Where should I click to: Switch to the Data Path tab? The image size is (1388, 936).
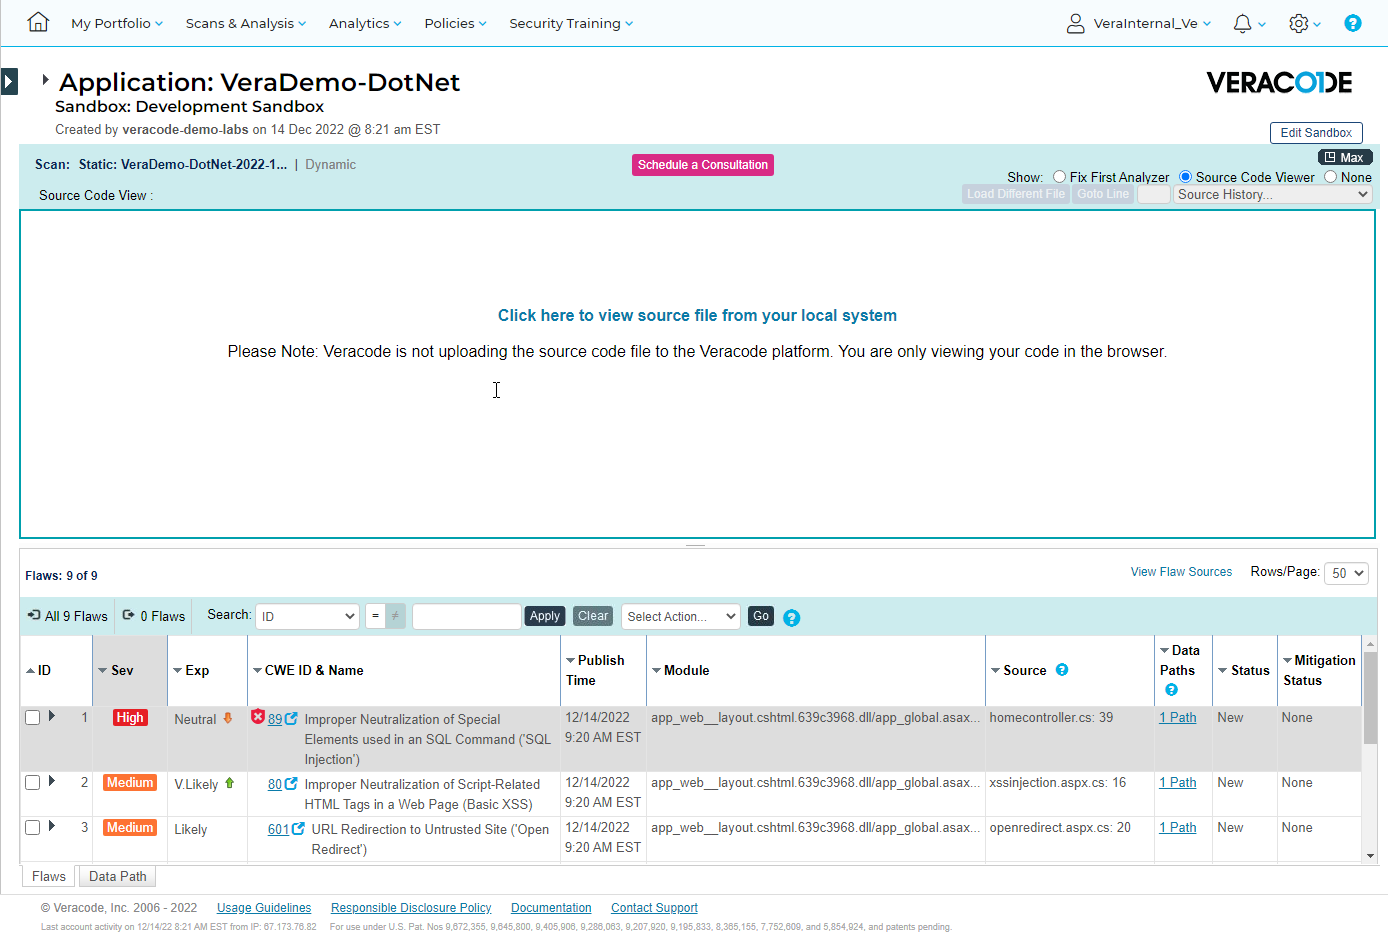click(118, 876)
